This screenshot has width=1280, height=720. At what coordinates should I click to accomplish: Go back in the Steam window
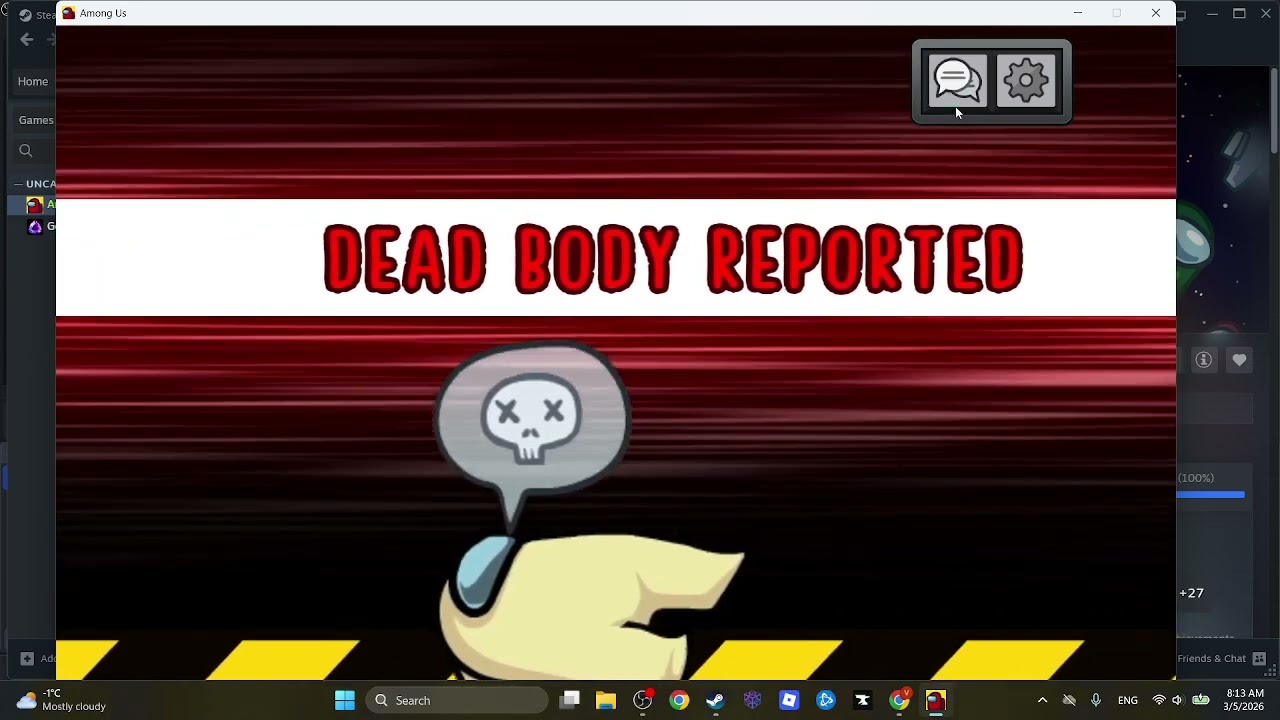pyautogui.click(x=27, y=39)
